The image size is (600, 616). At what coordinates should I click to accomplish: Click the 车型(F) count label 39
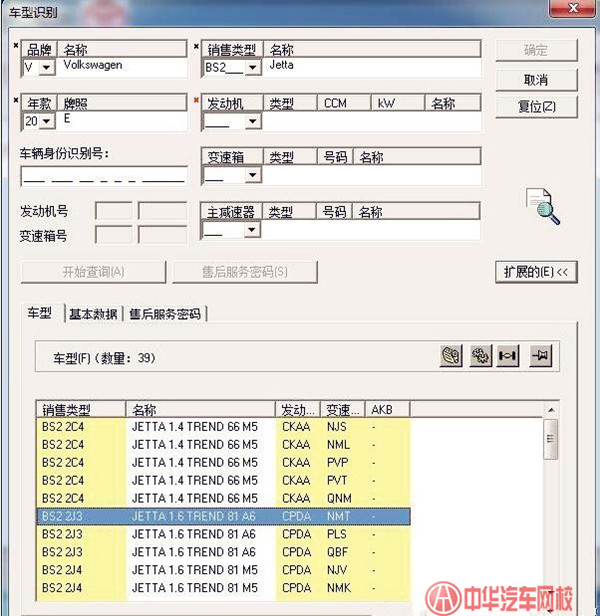tap(104, 358)
